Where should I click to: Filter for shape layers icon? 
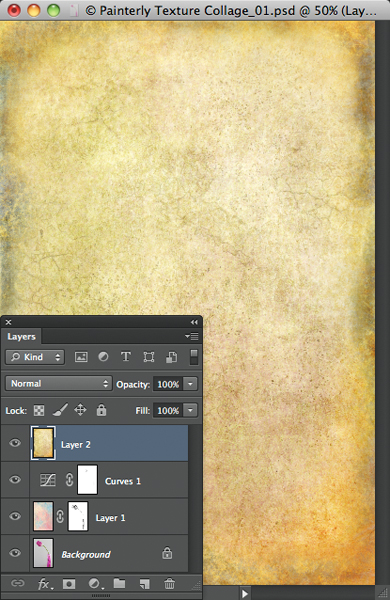click(148, 357)
